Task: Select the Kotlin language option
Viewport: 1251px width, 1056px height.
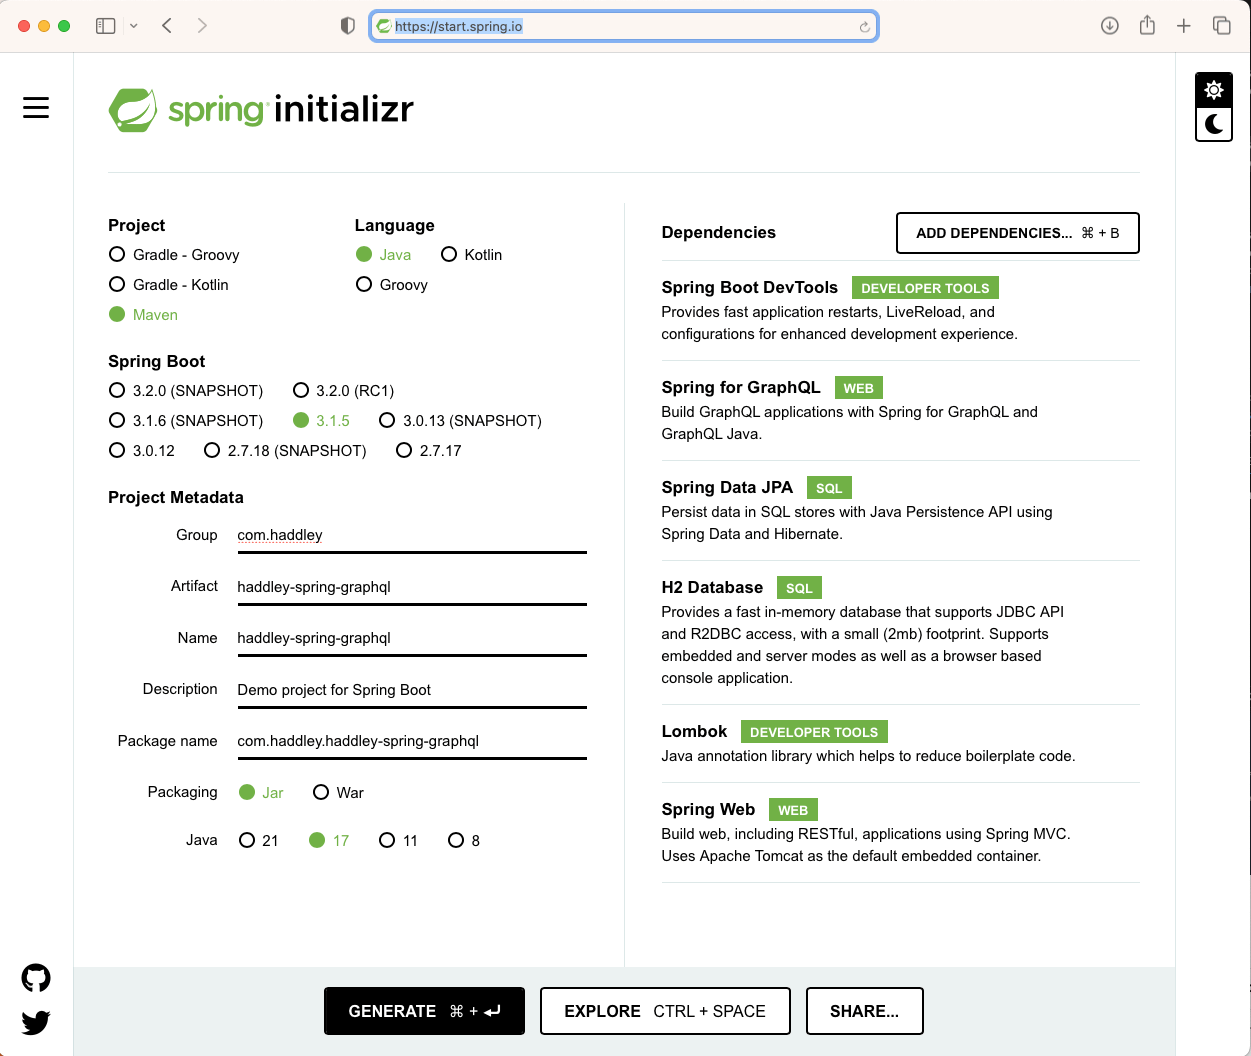Action: (449, 255)
